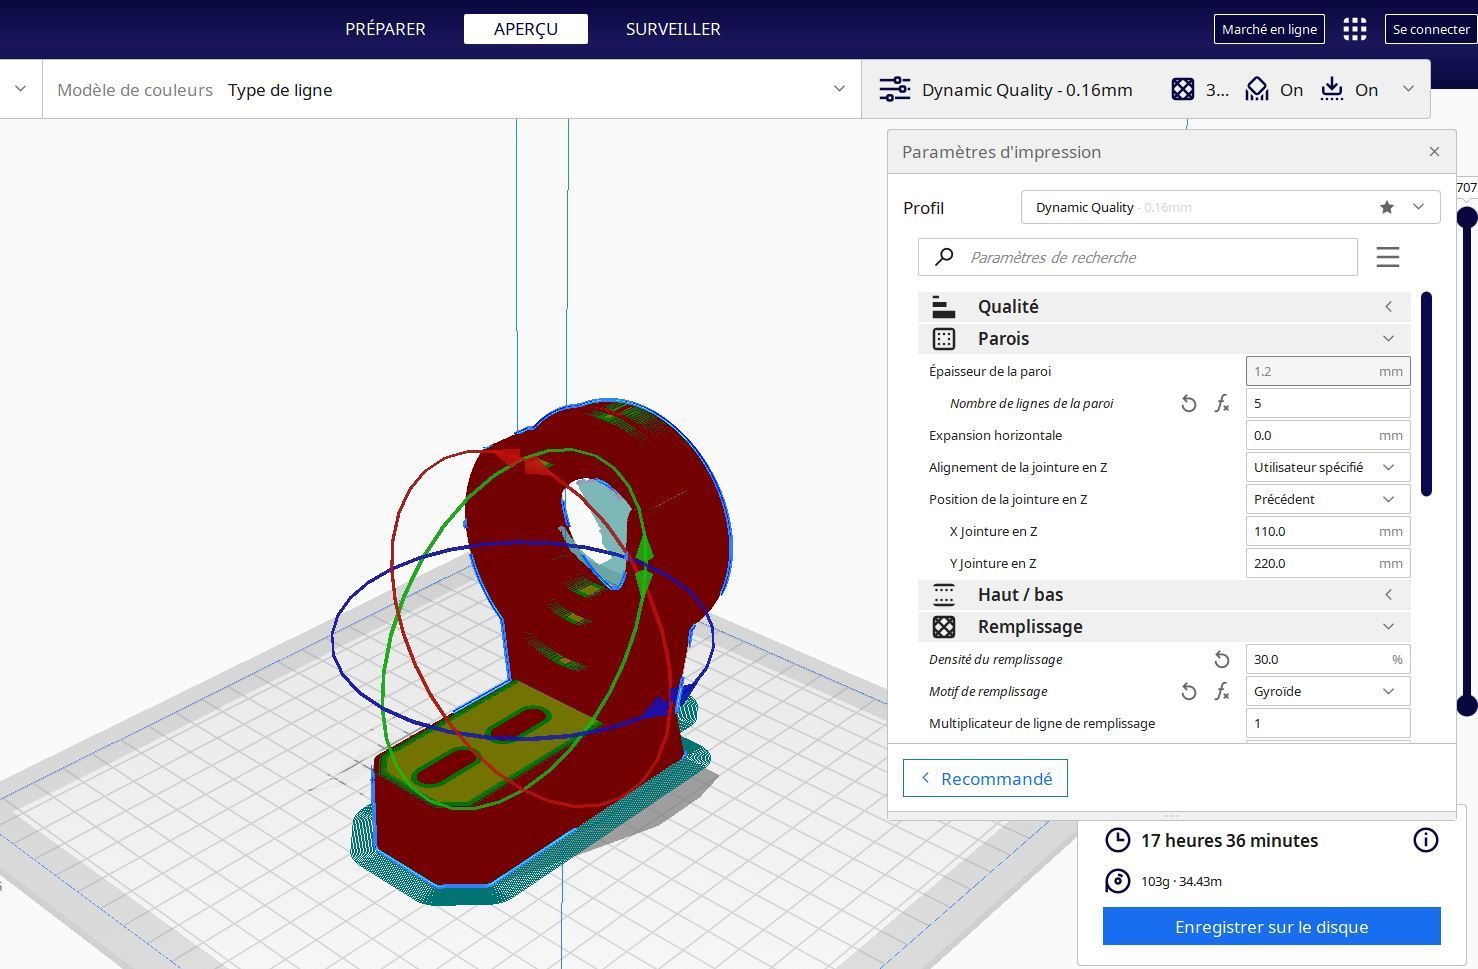The width and height of the screenshot is (1478, 969).
Task: Click the layer slider top handle
Action: 1467,217
